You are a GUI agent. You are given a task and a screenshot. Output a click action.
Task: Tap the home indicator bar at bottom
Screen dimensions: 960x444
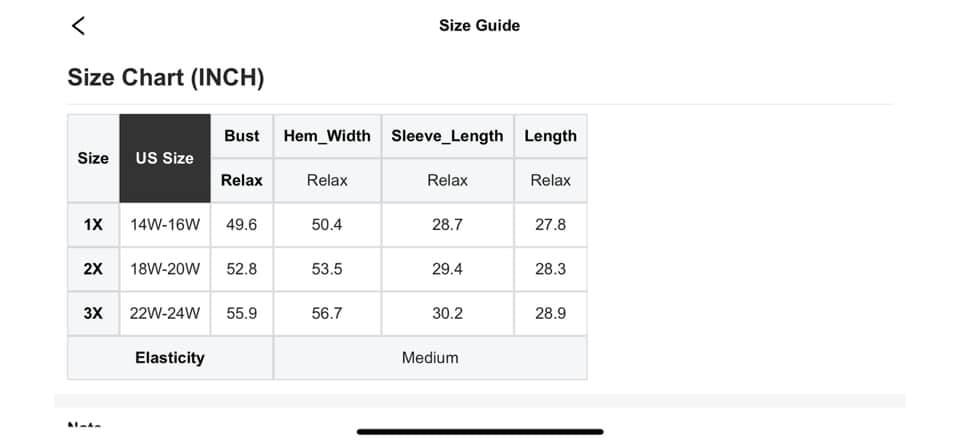tap(480, 432)
